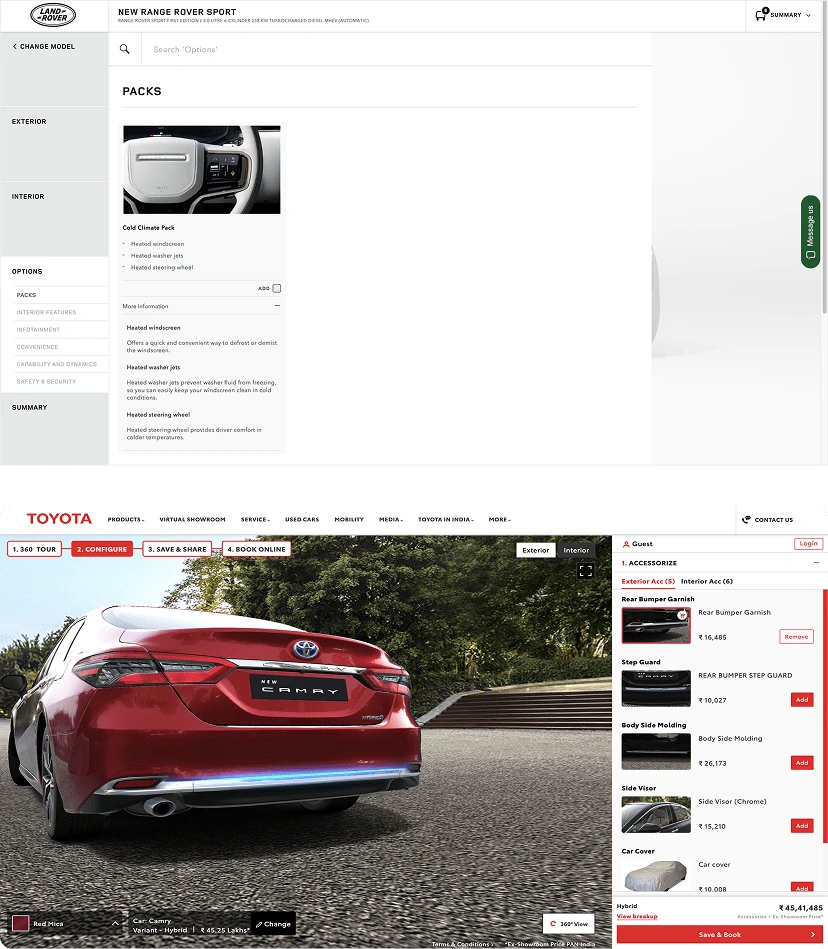
Task: Add the Rear Bumper Step Guard
Action: coord(802,700)
